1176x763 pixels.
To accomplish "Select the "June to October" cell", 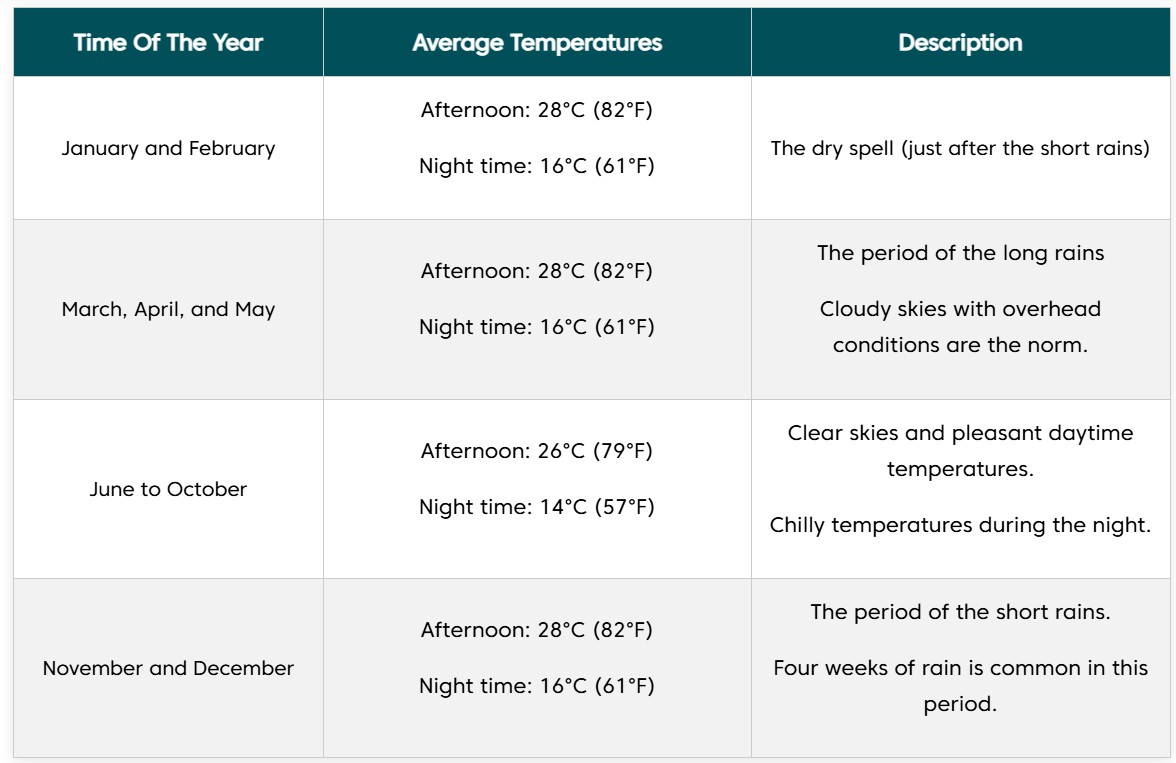I will point(168,489).
